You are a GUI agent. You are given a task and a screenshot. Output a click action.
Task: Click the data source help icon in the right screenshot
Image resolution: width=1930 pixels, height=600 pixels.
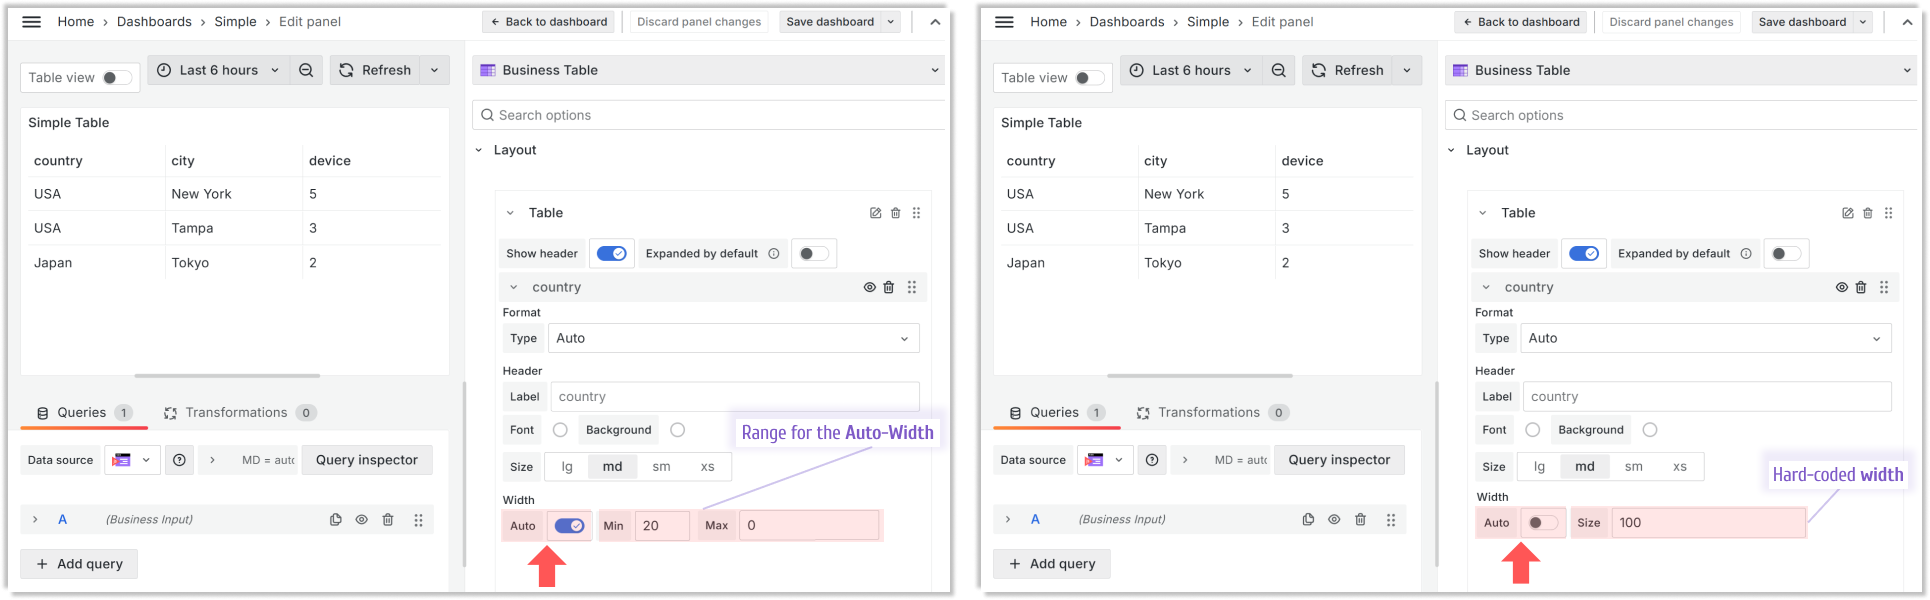pyautogui.click(x=1152, y=460)
